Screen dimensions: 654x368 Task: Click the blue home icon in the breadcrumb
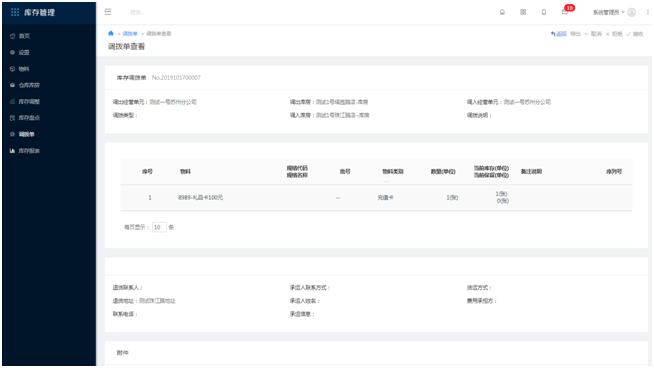tap(111, 33)
